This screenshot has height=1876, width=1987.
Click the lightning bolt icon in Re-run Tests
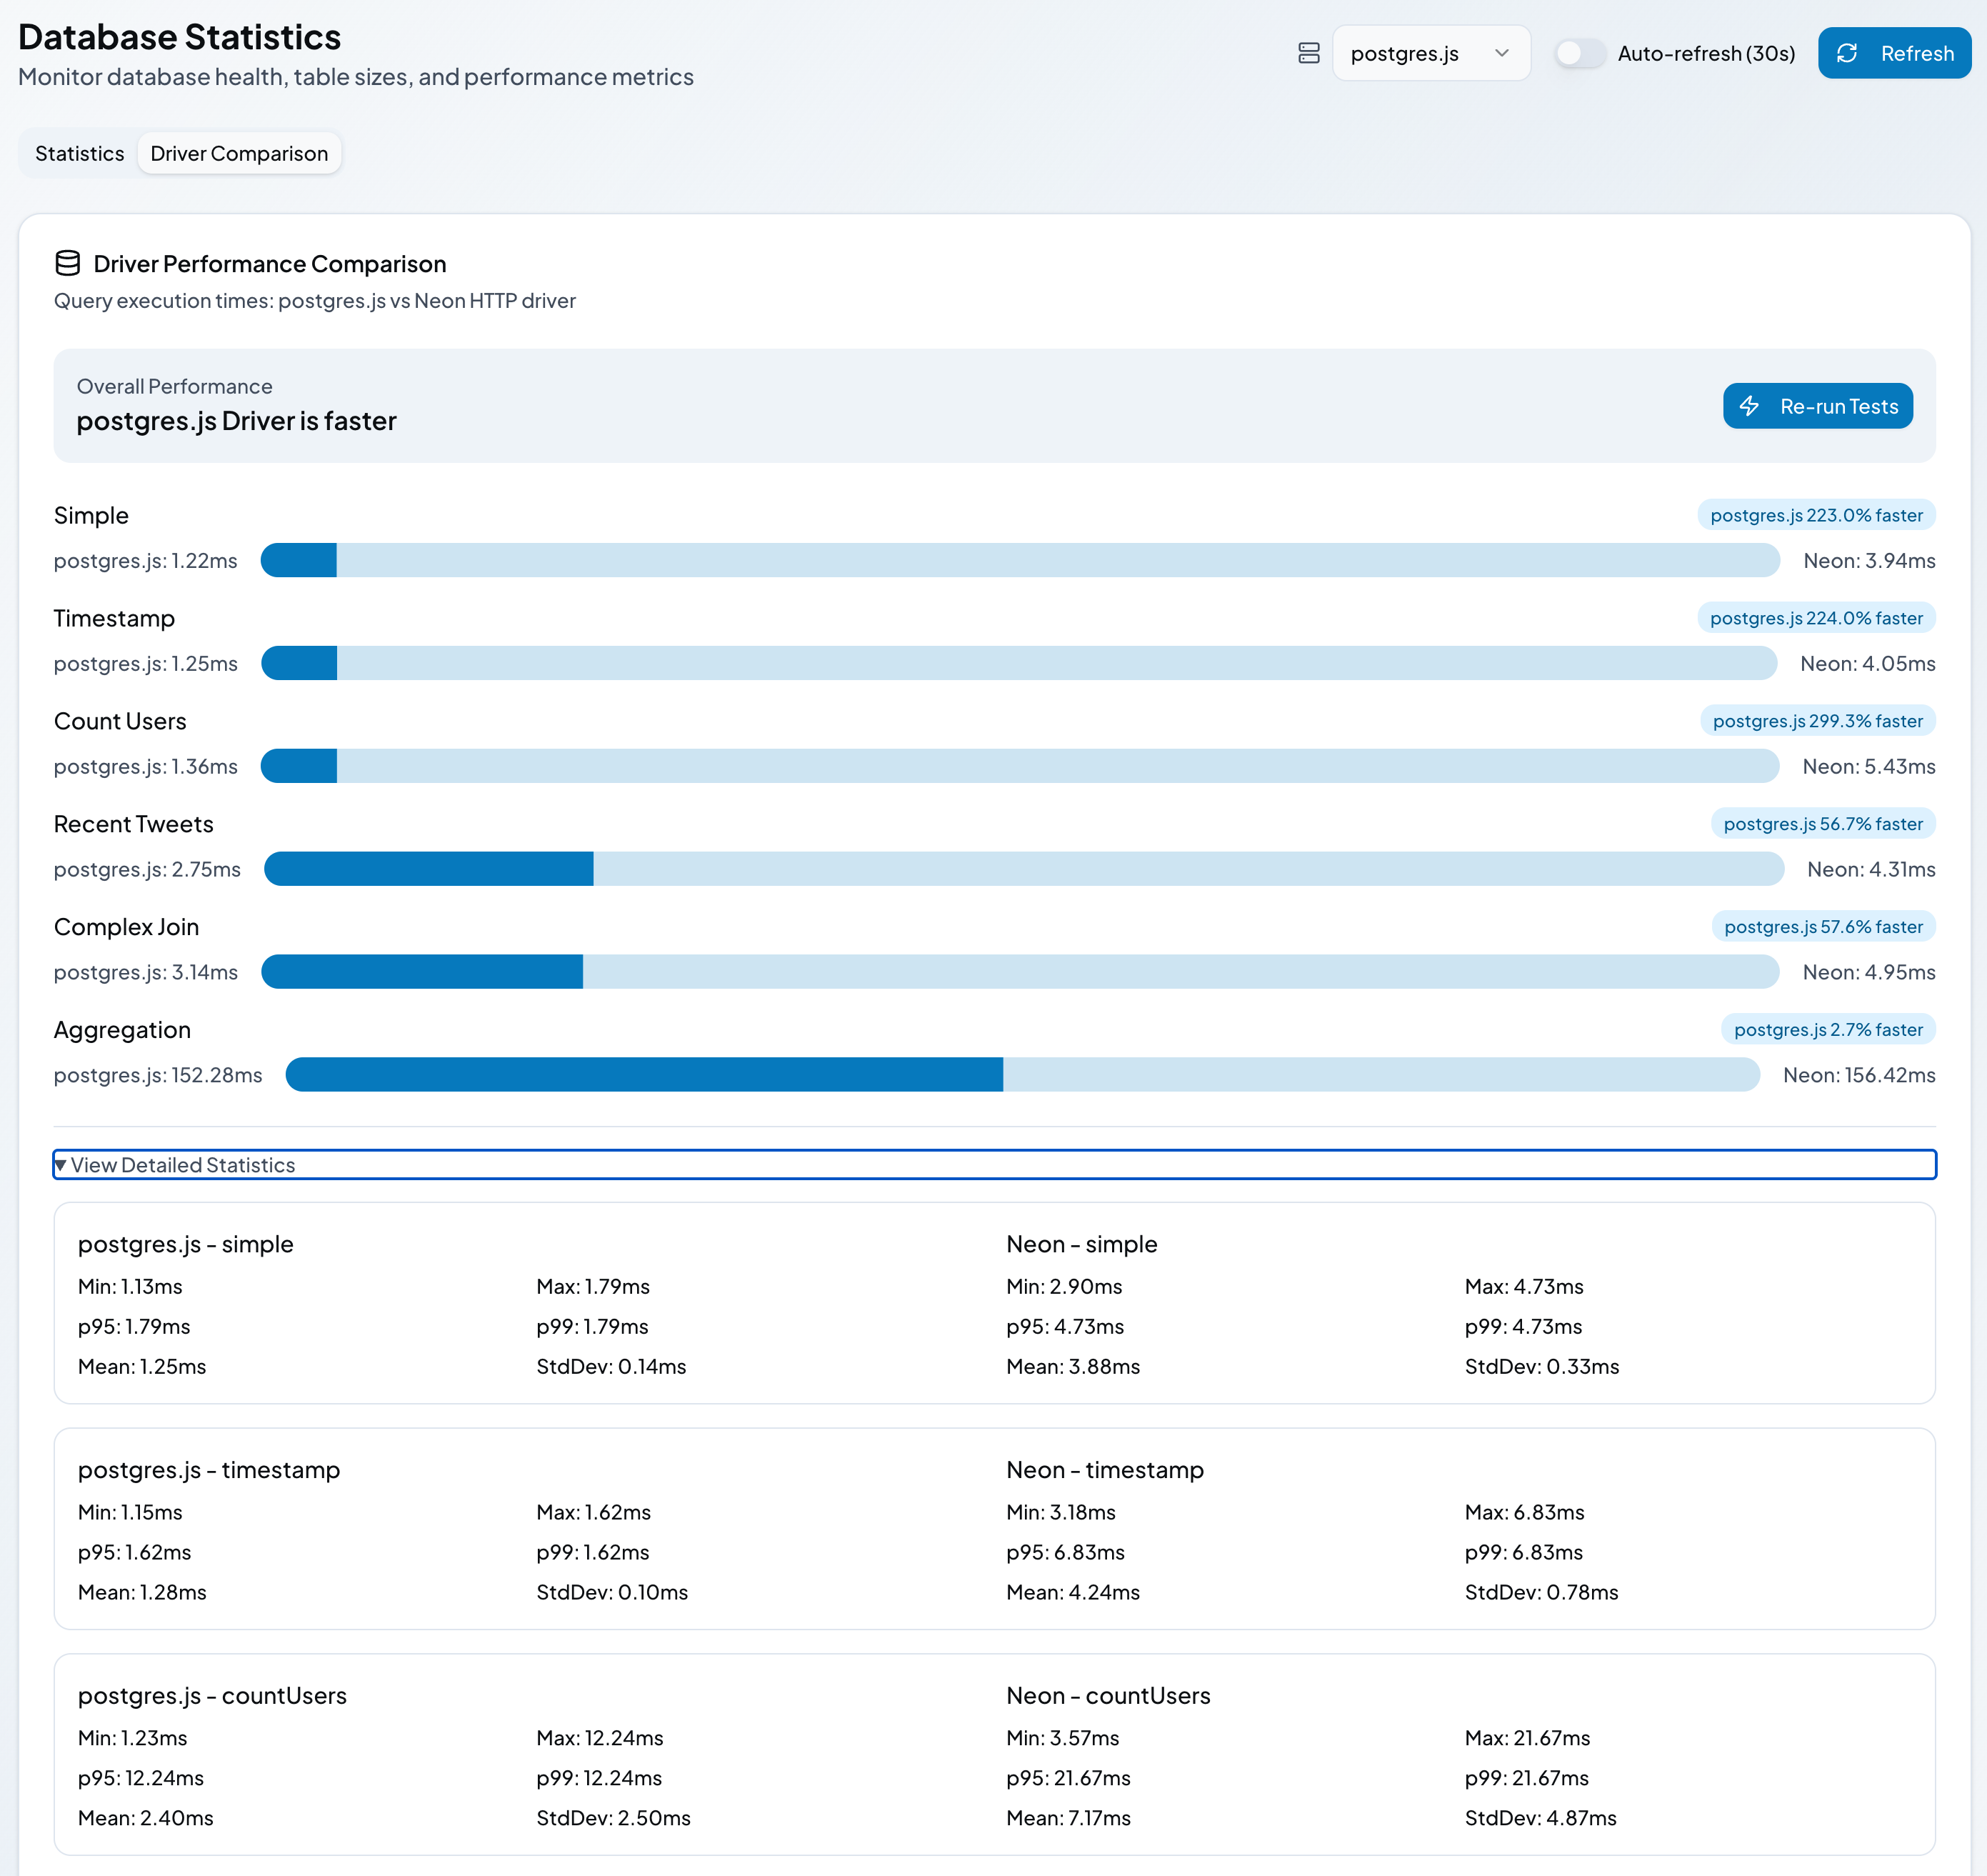click(x=1749, y=406)
